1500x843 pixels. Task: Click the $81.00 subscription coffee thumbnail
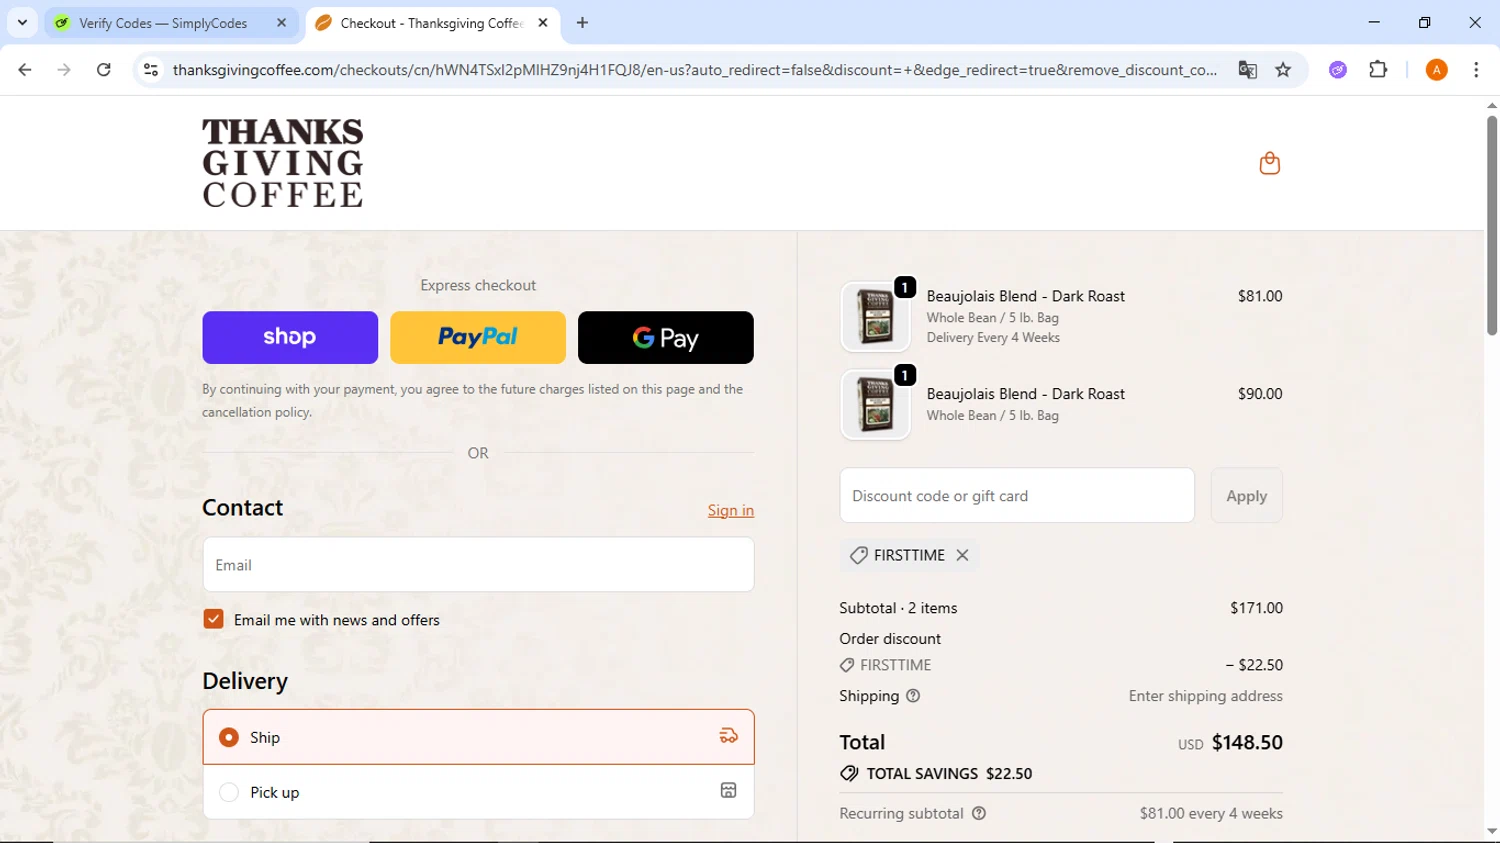tap(875, 316)
